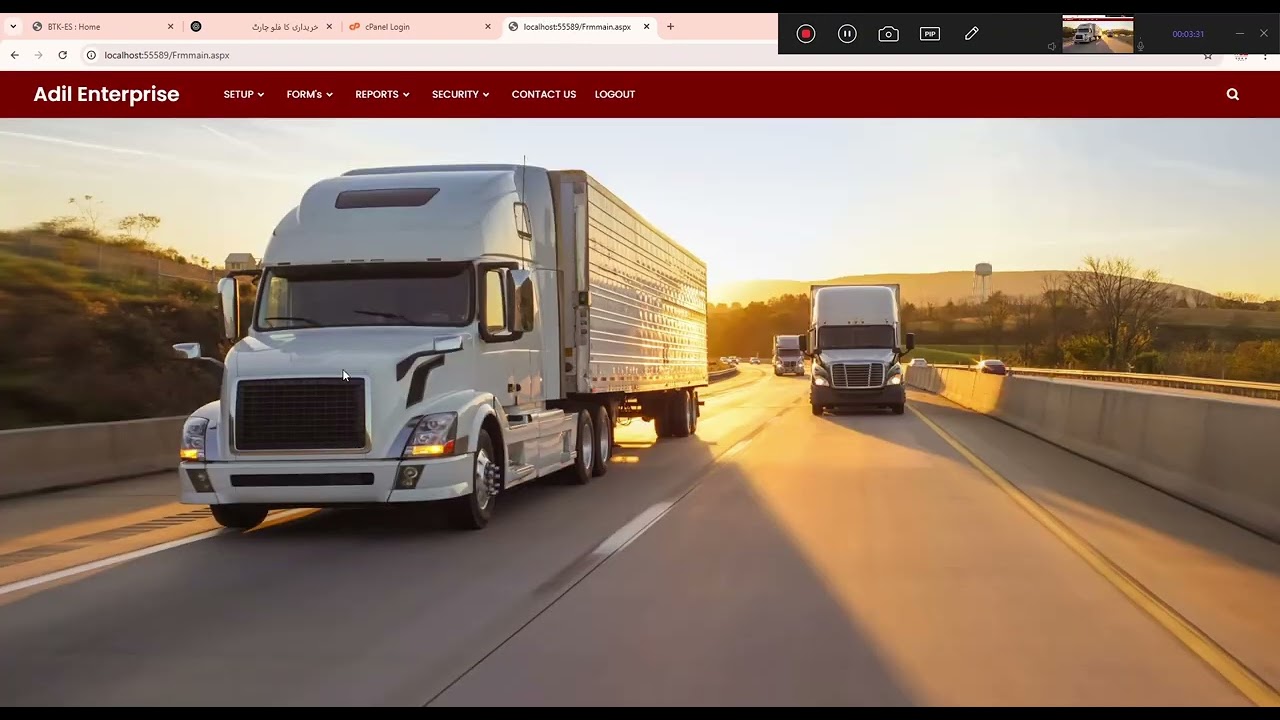
Task: Close the localhost Frmmain.aspx tab
Action: (646, 27)
